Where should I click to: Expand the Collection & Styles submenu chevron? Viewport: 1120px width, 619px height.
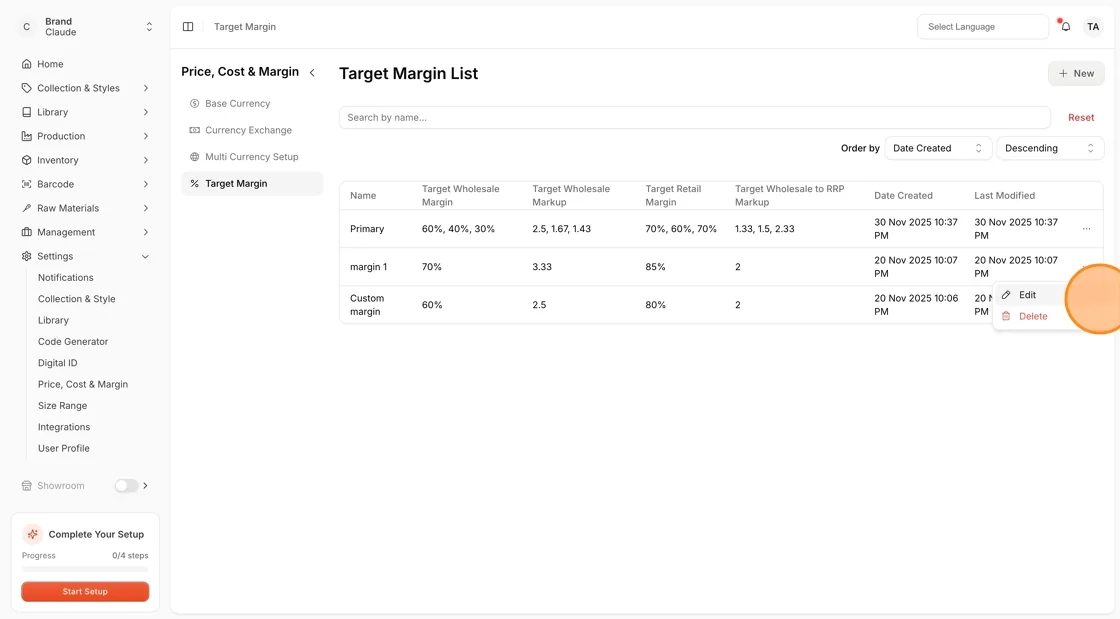(x=146, y=88)
